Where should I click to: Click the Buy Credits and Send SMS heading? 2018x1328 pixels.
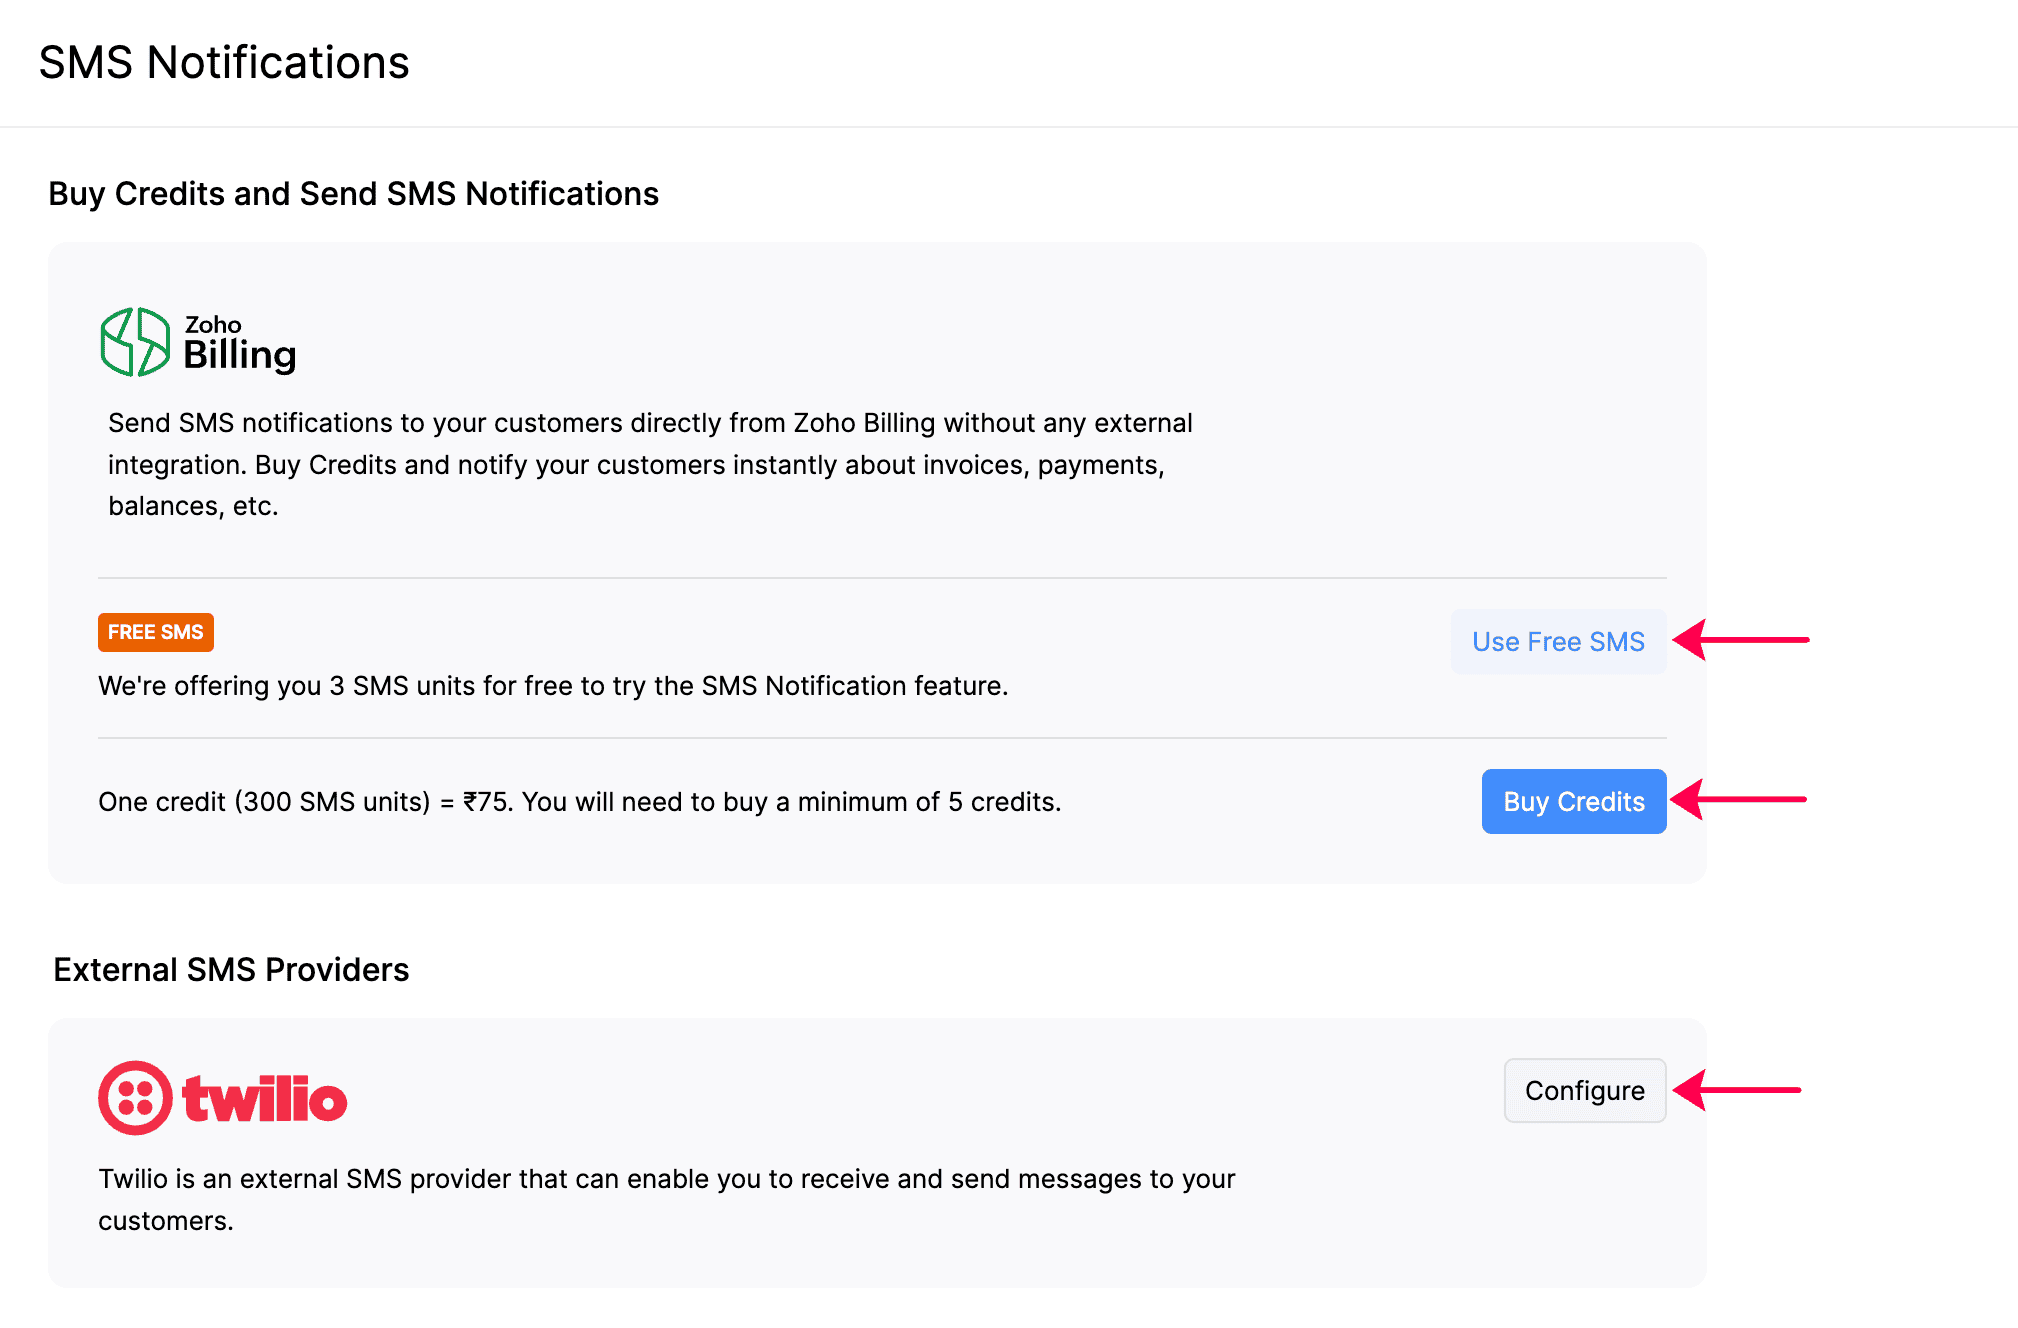coord(353,194)
